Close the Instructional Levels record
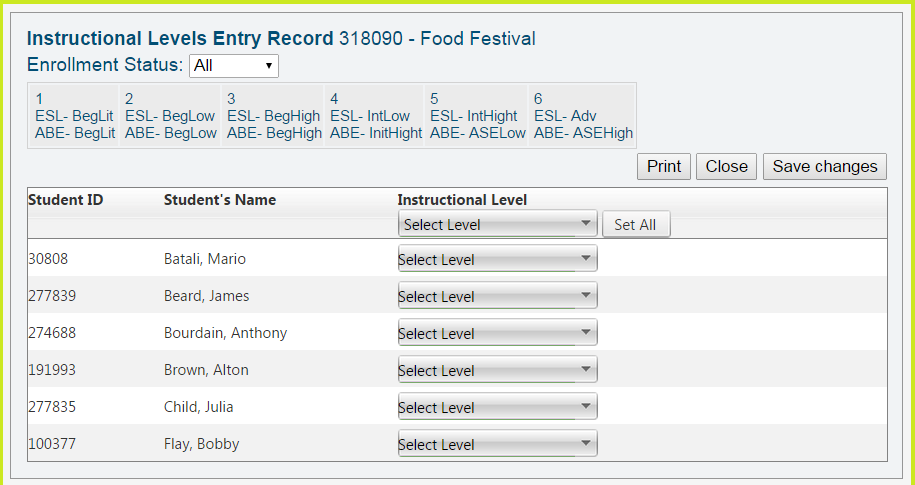Viewport: 915px width, 485px height. pos(726,167)
